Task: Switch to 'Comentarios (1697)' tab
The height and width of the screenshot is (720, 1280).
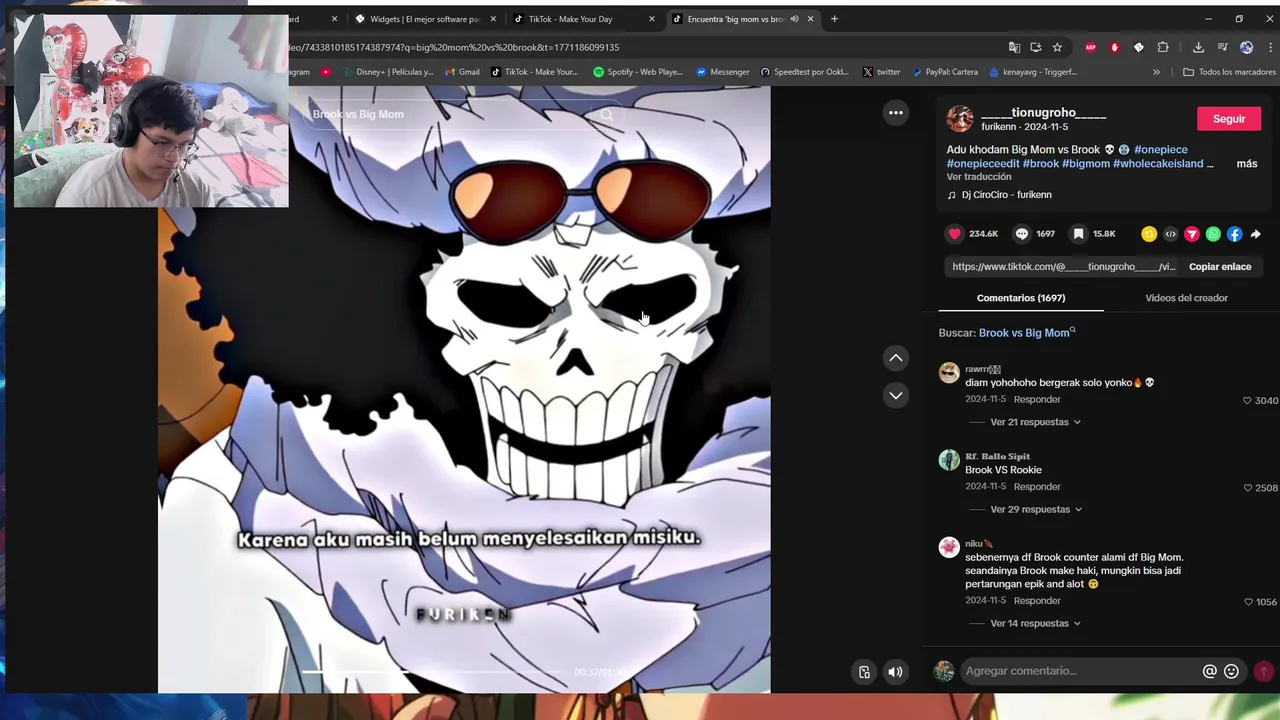Action: [1020, 298]
